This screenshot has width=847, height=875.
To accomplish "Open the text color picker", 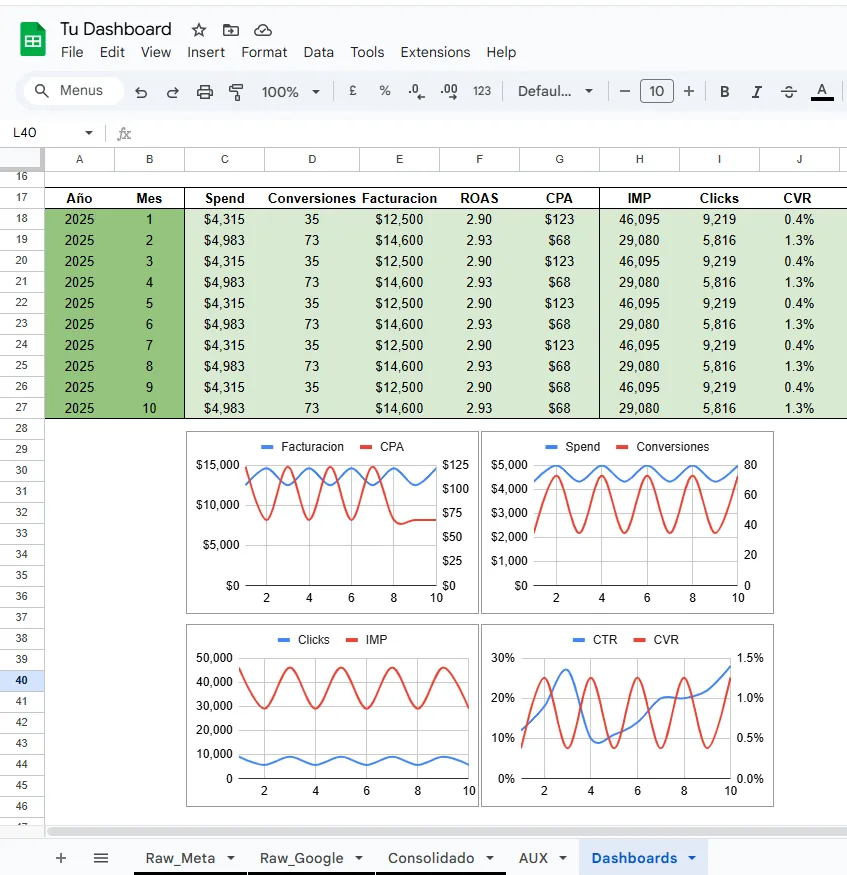I will pyautogui.click(x=822, y=92).
